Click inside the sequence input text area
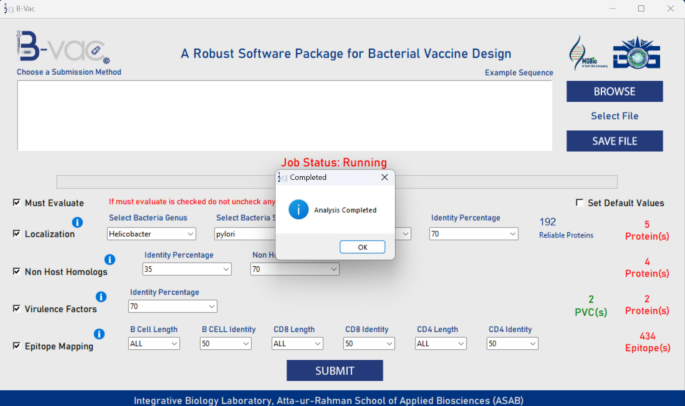The width and height of the screenshot is (685, 406). pyautogui.click(x=284, y=115)
